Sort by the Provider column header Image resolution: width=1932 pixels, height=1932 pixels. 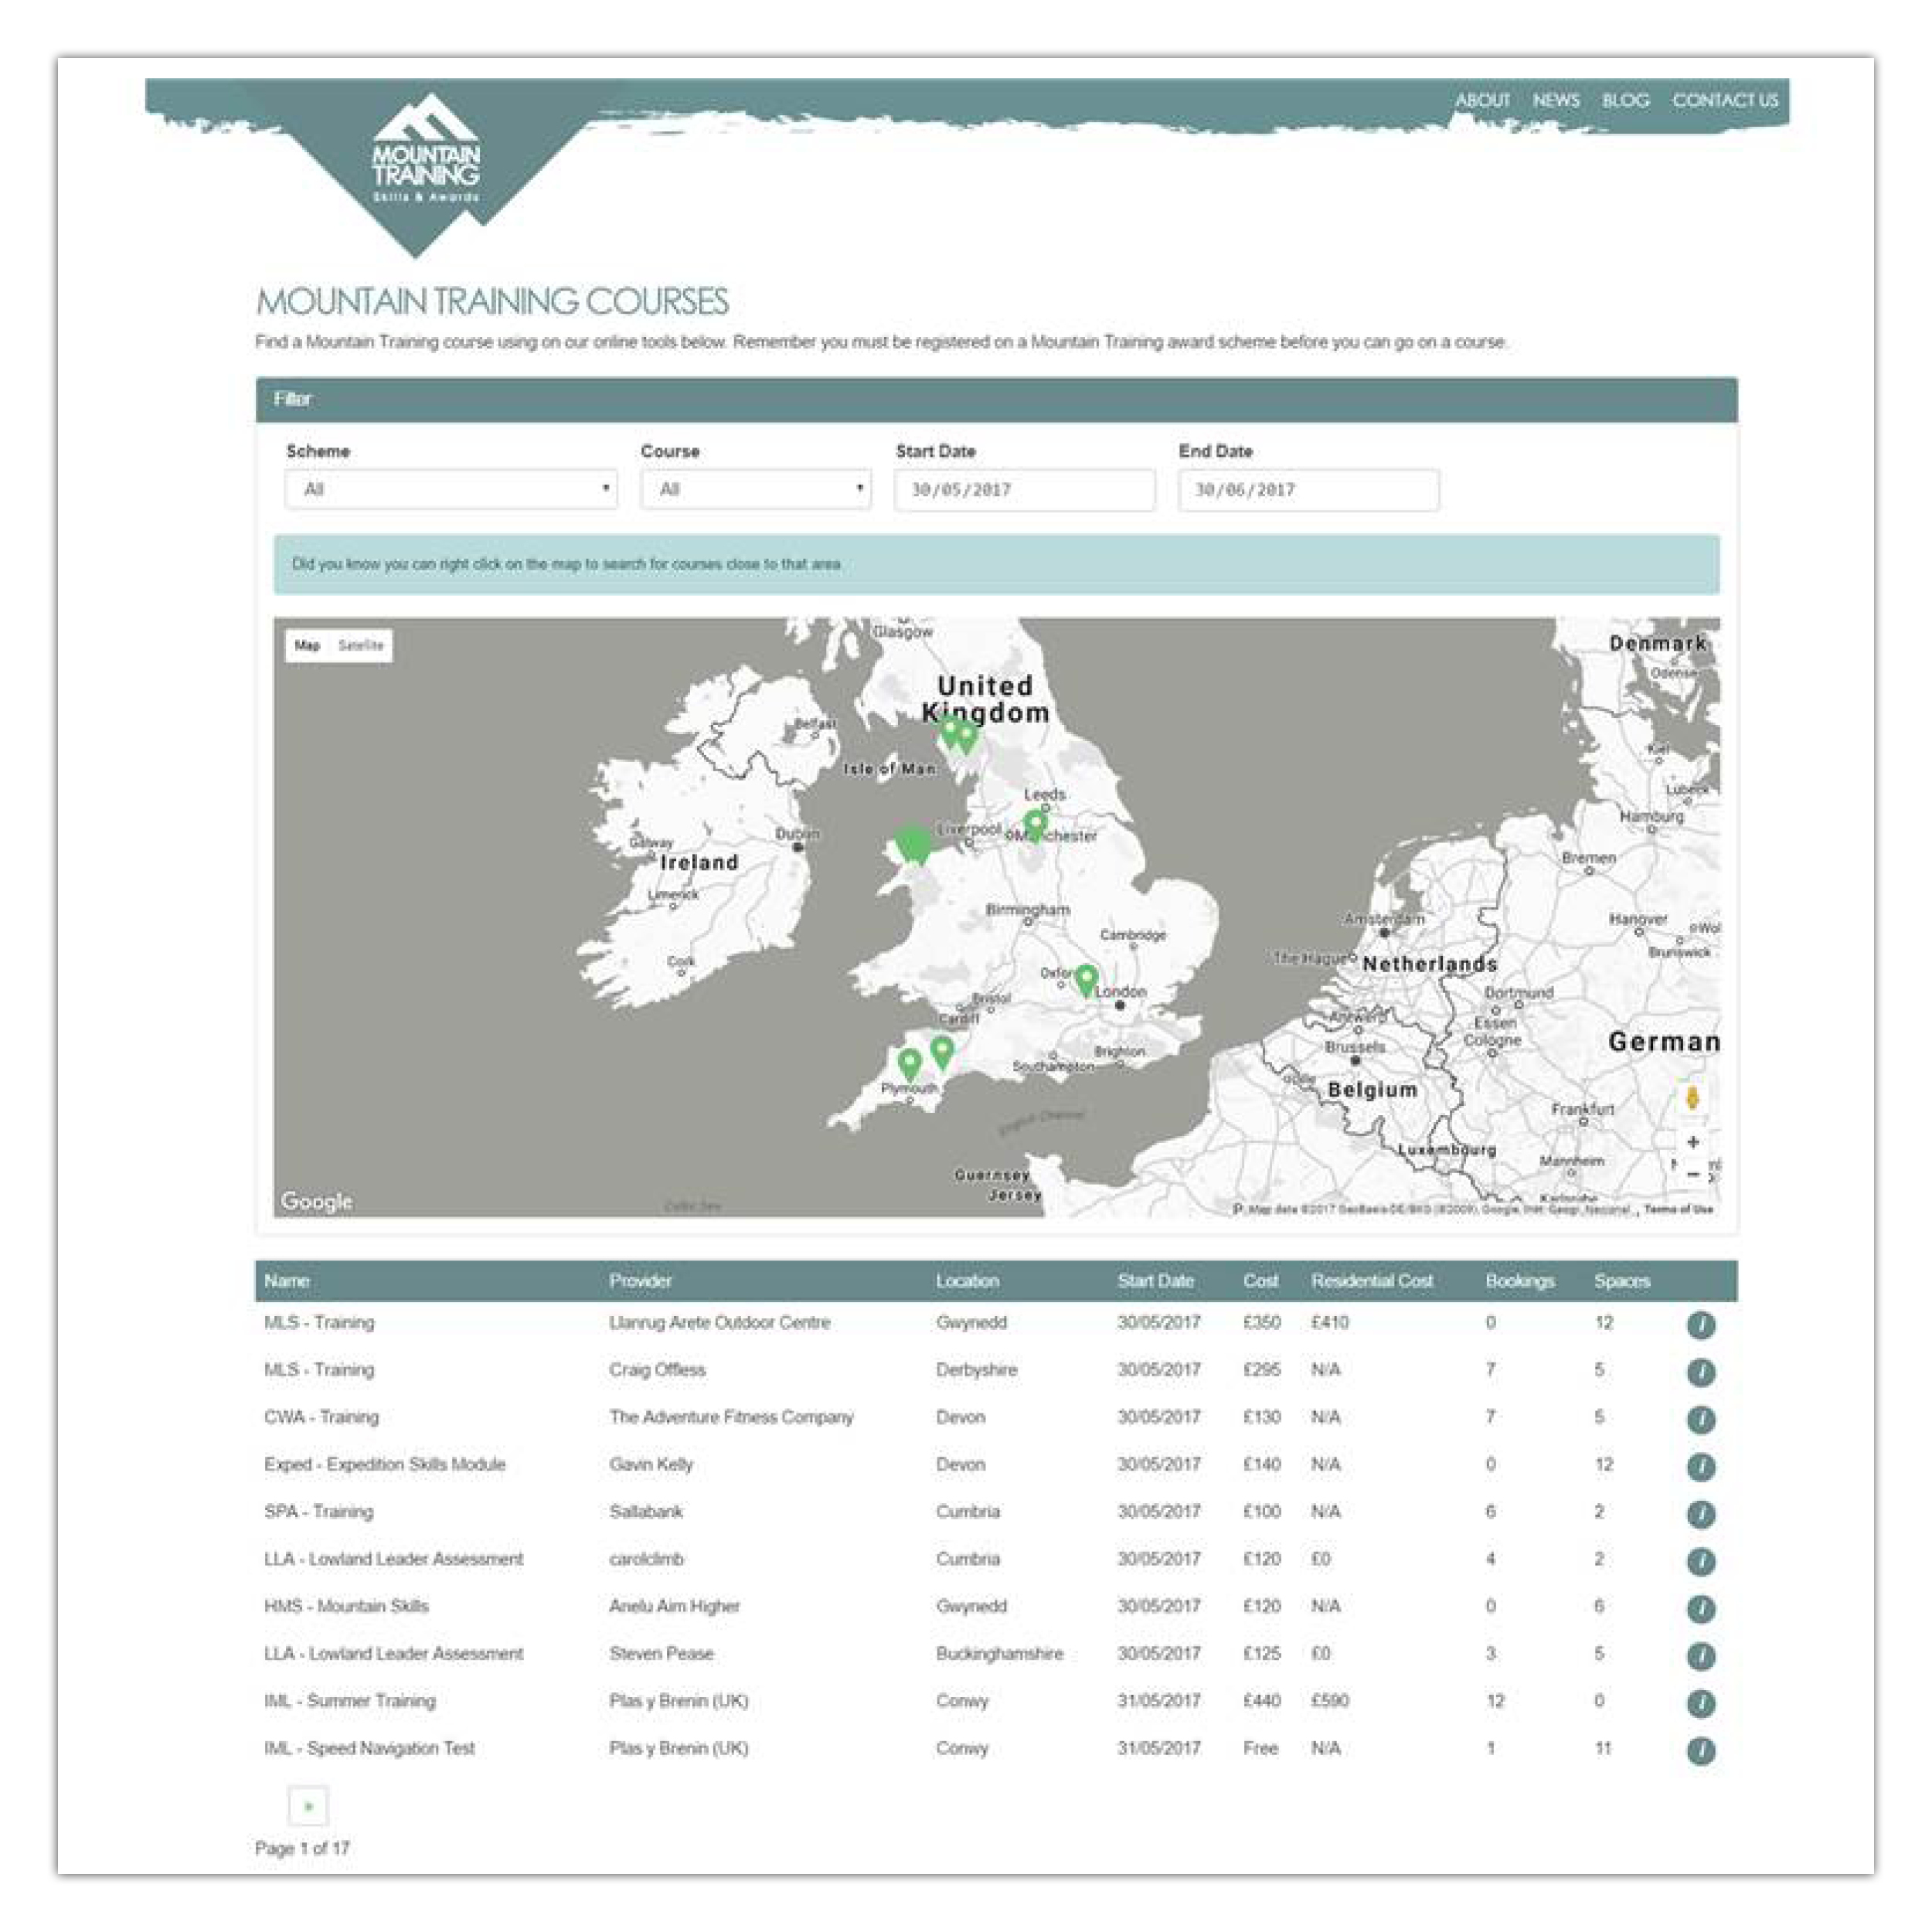tap(641, 1281)
